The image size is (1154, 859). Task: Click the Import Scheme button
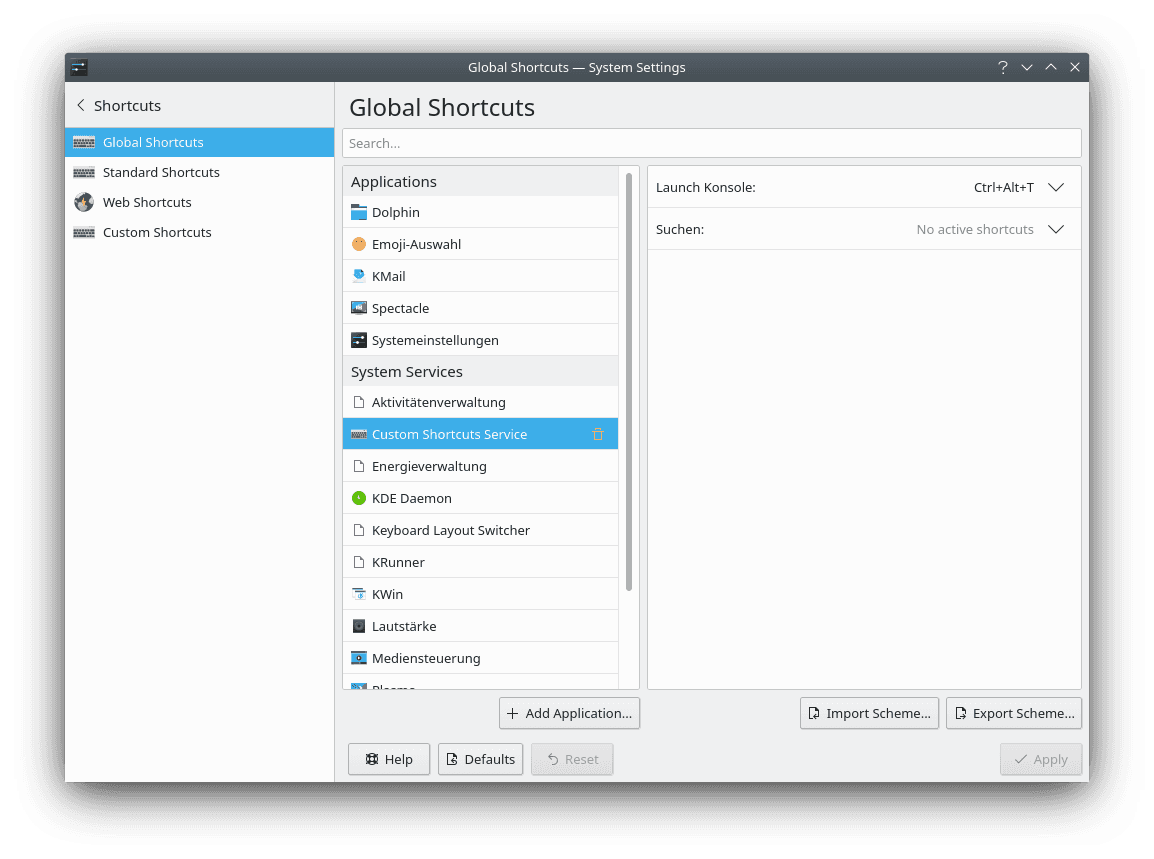click(x=868, y=713)
